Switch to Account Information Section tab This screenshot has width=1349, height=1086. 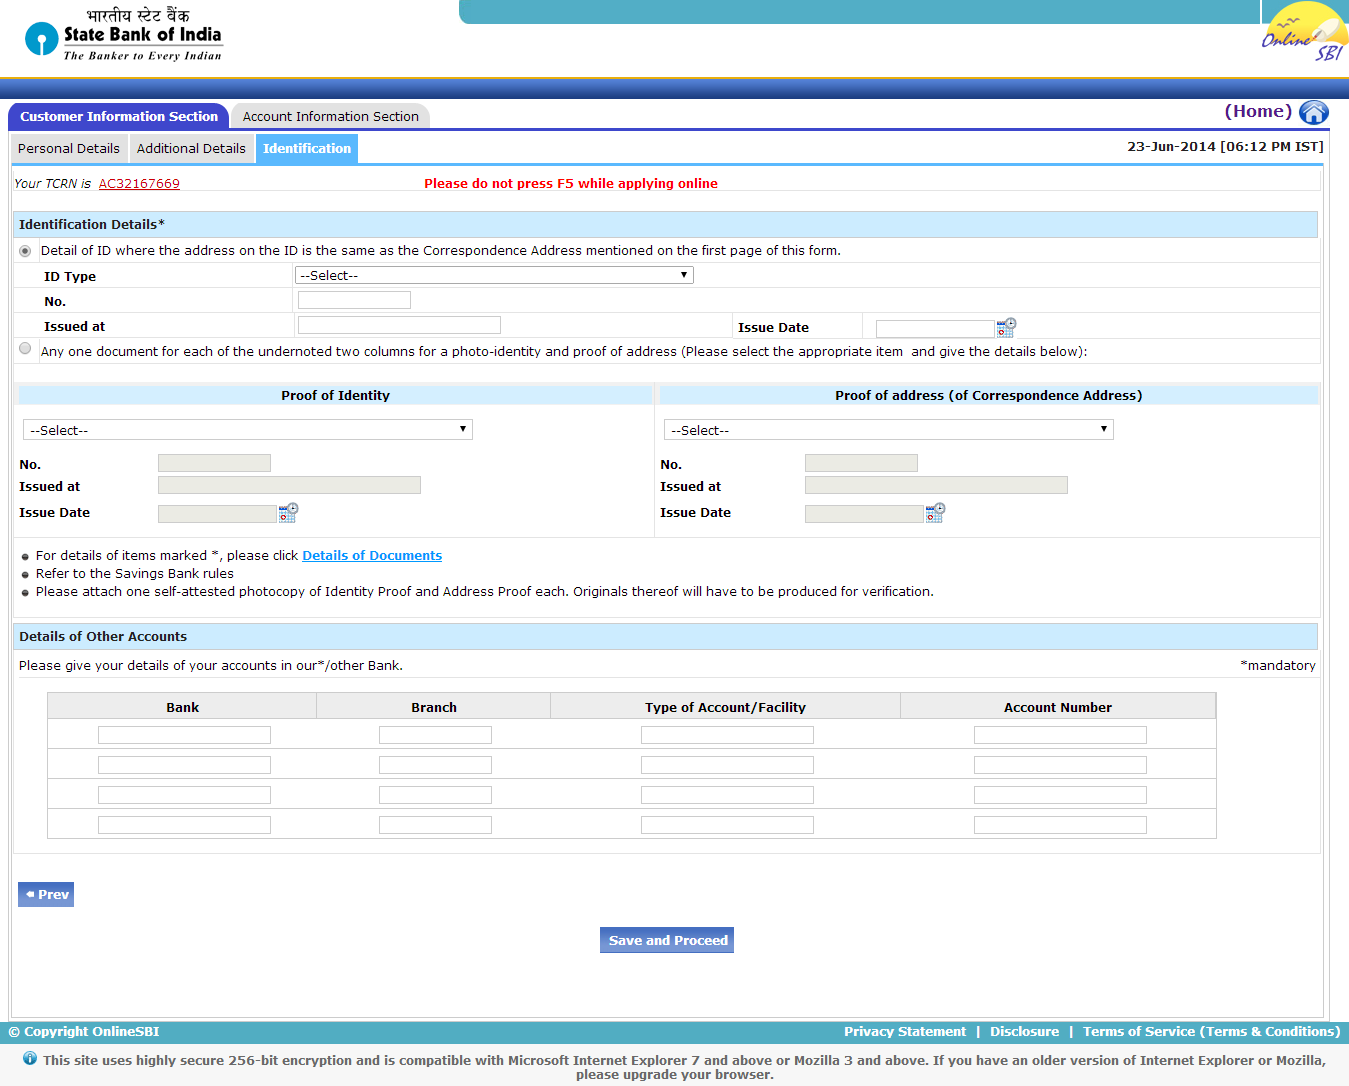[330, 116]
